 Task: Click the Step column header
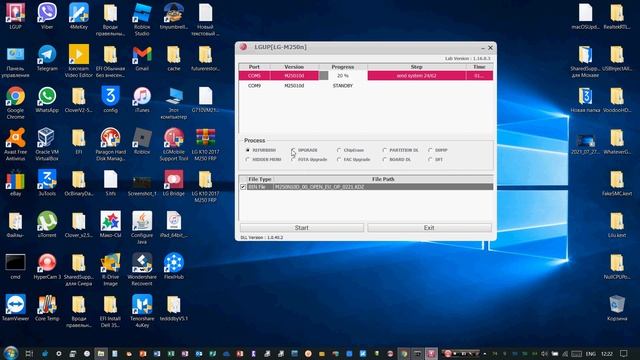[416, 67]
